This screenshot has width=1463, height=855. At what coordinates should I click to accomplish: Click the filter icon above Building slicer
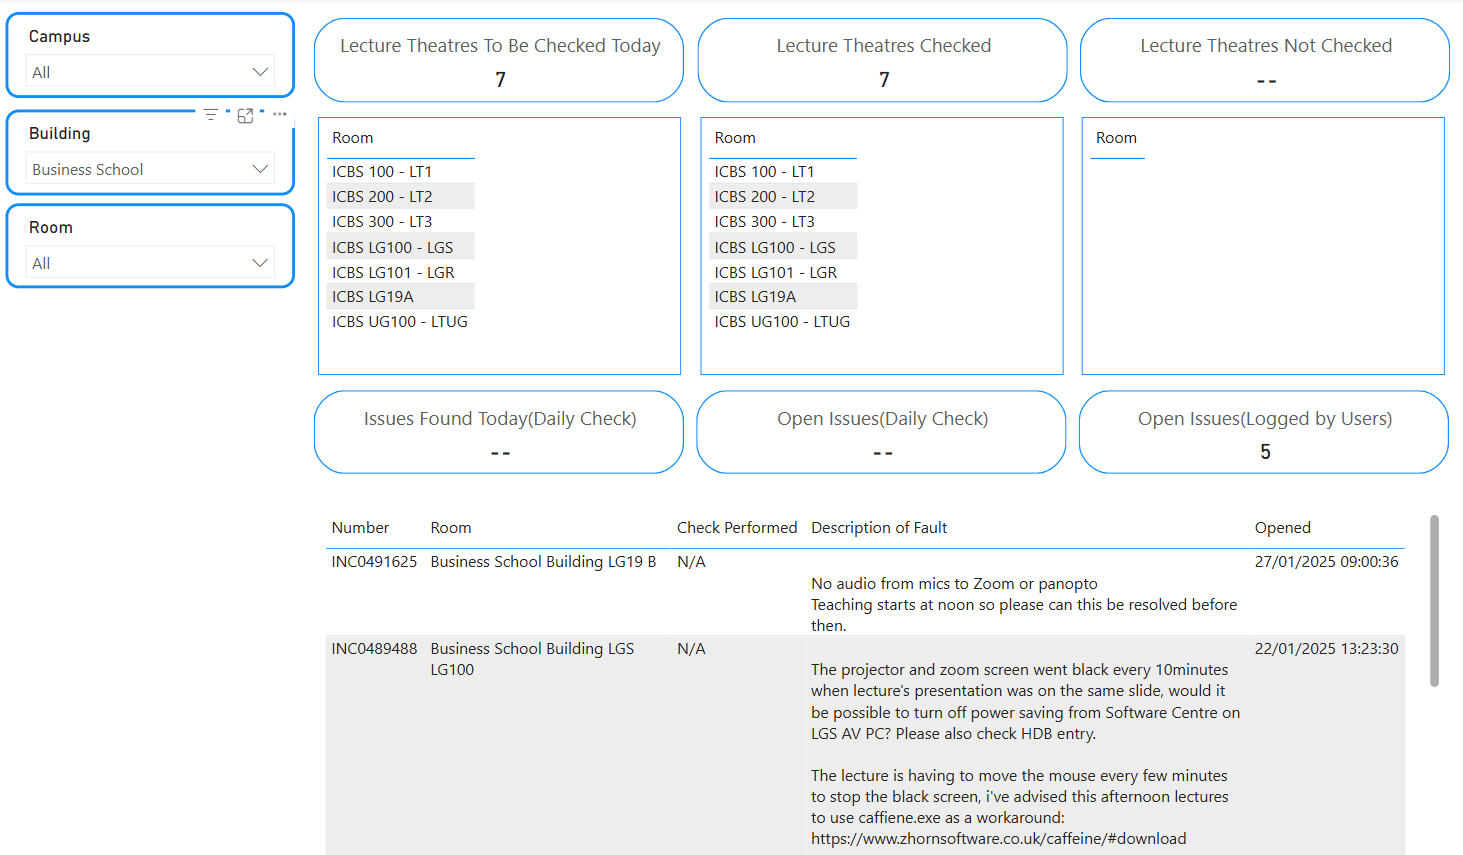tap(210, 115)
